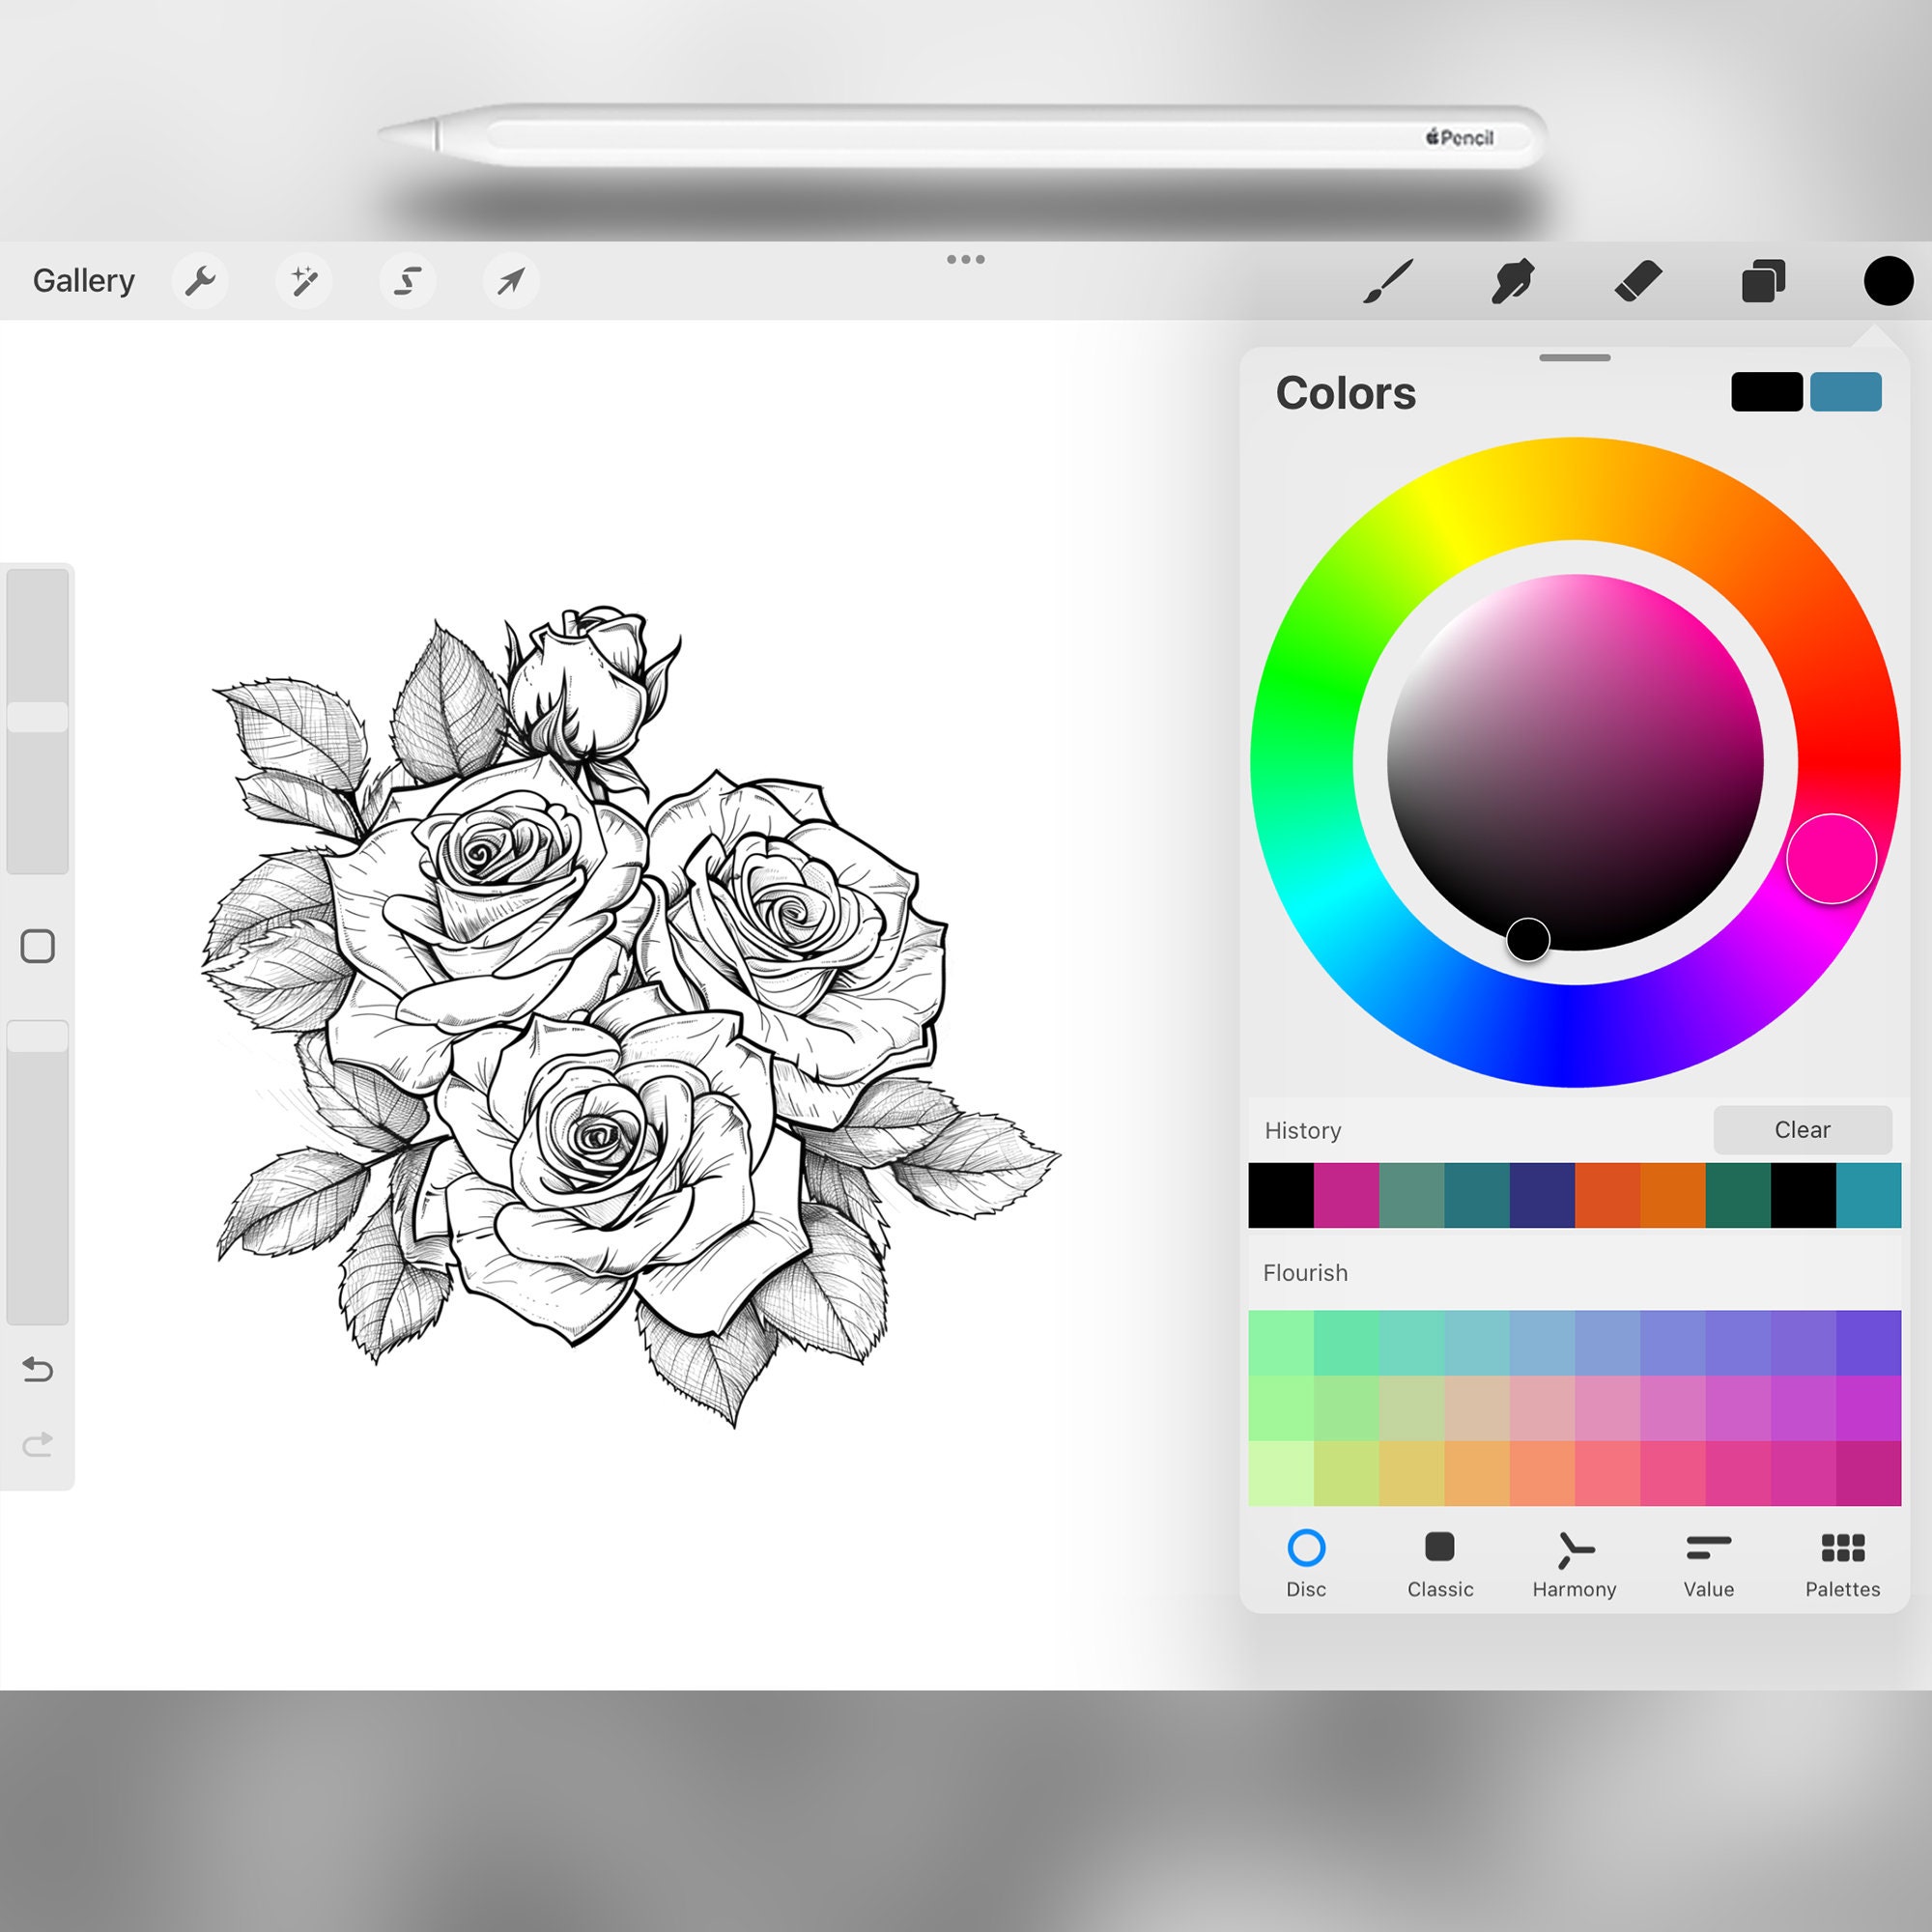This screenshot has width=1932, height=1932.
Task: Select the Eraser tool
Action: (1638, 281)
